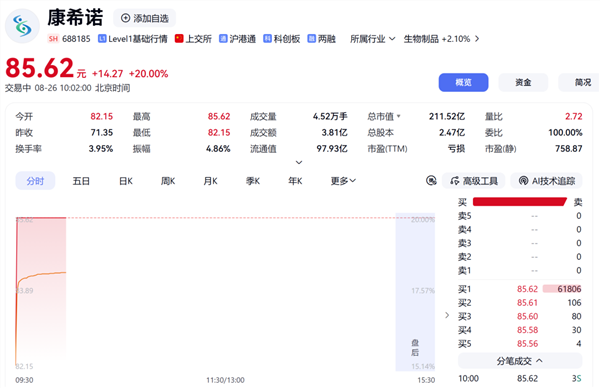Switch to the 五日 chart tab

tap(81, 181)
